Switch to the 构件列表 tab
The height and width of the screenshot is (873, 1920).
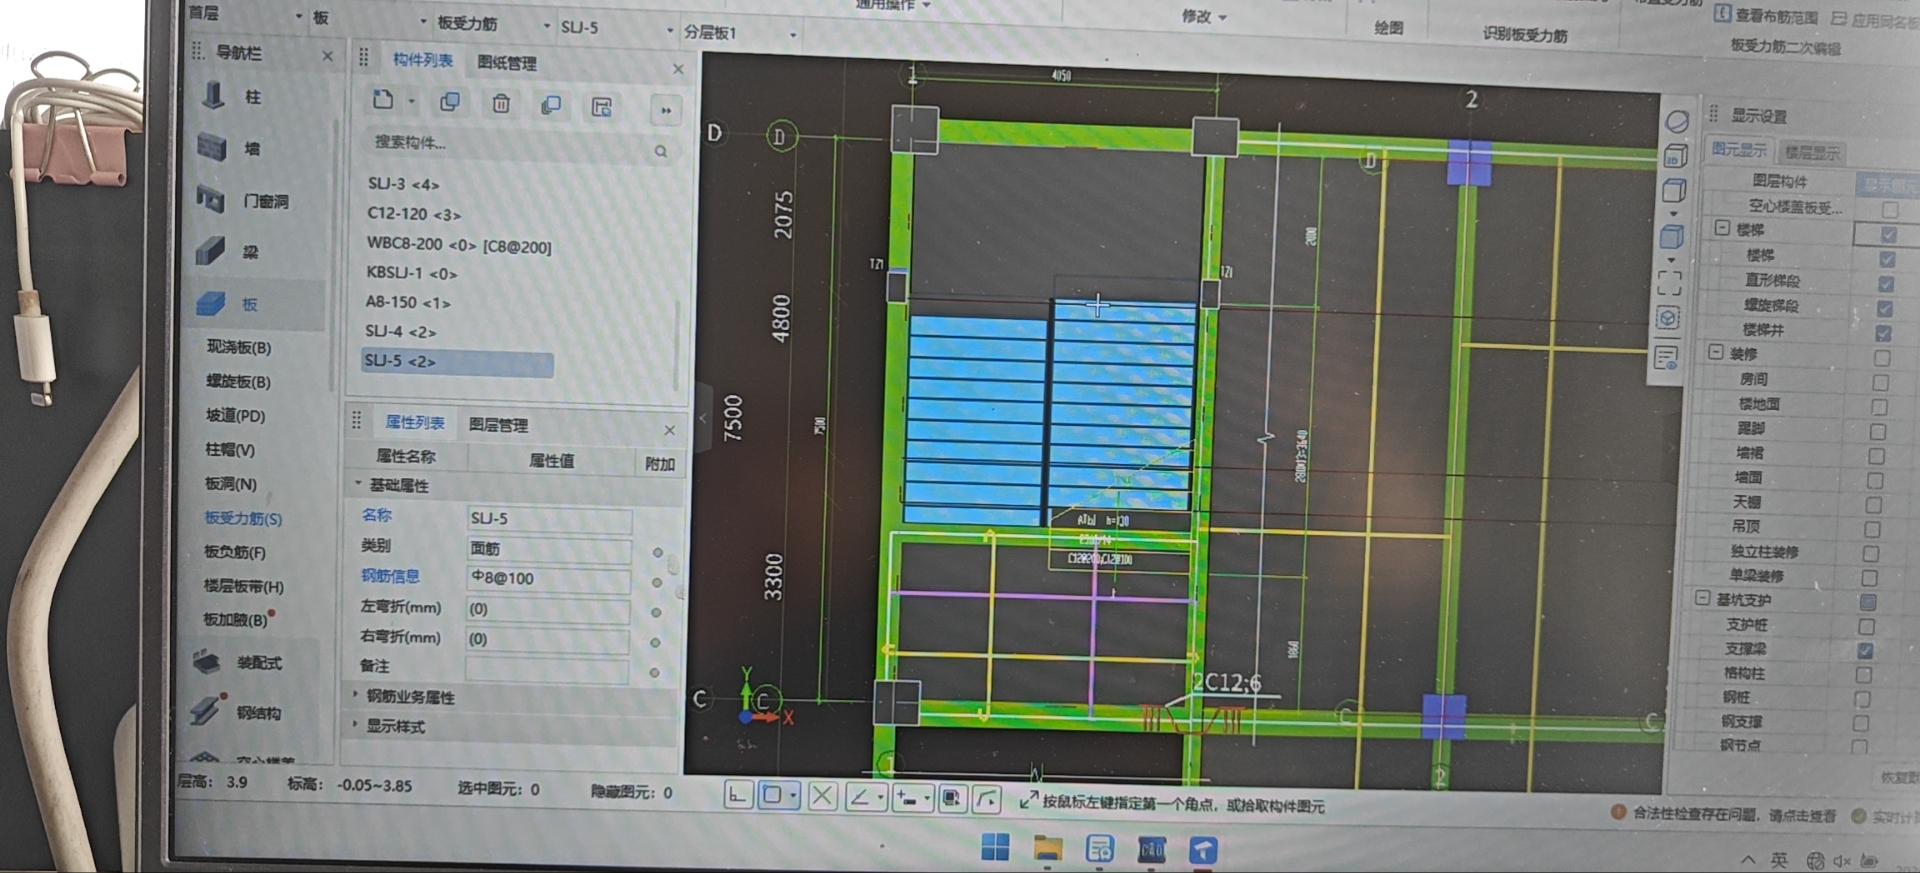tap(423, 60)
